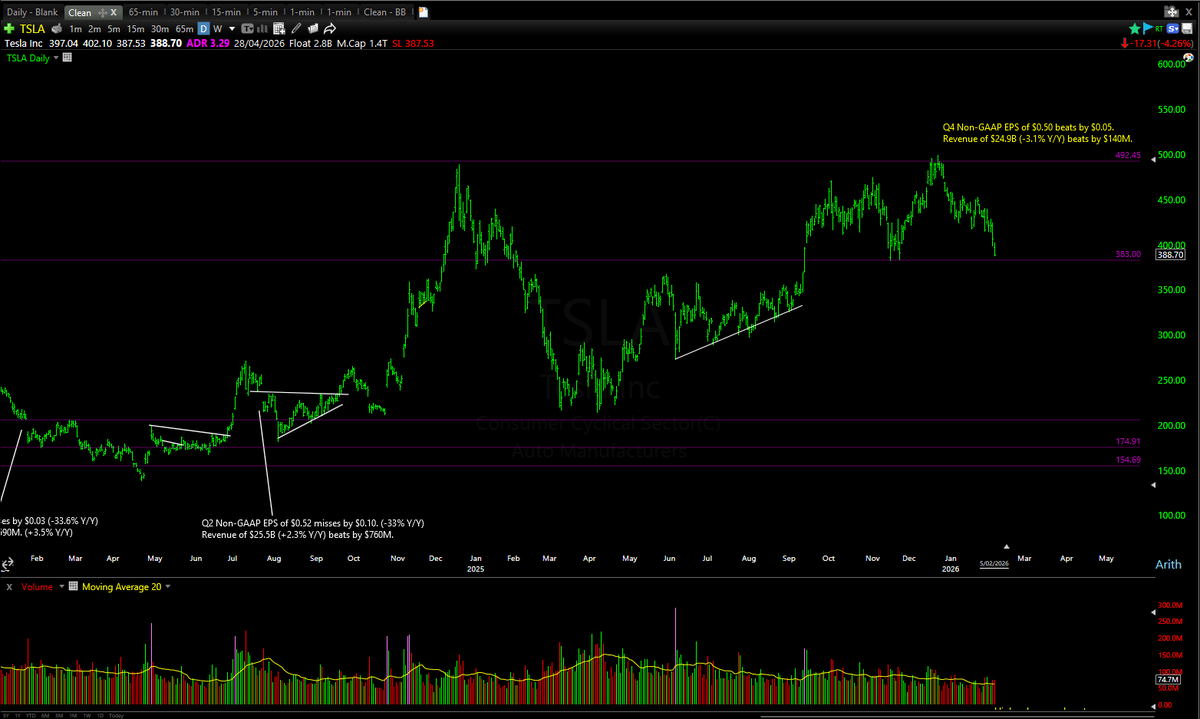Click the -17.31 (-4.26%) change readout
This screenshot has height=719, width=1200.
coord(1157,43)
